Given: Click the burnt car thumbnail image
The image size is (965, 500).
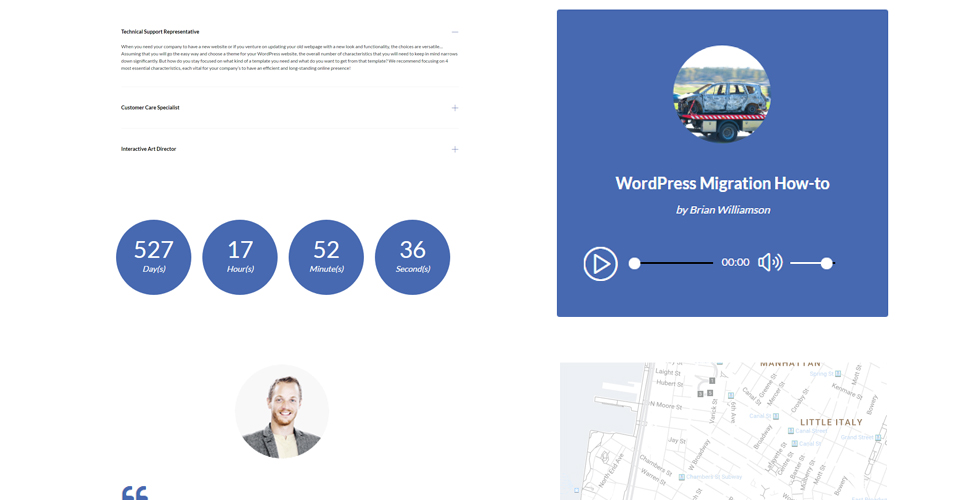Looking at the screenshot, I should (722, 94).
